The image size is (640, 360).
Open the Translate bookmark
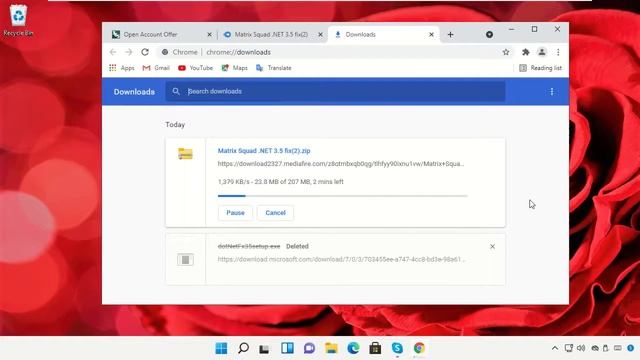coord(273,68)
